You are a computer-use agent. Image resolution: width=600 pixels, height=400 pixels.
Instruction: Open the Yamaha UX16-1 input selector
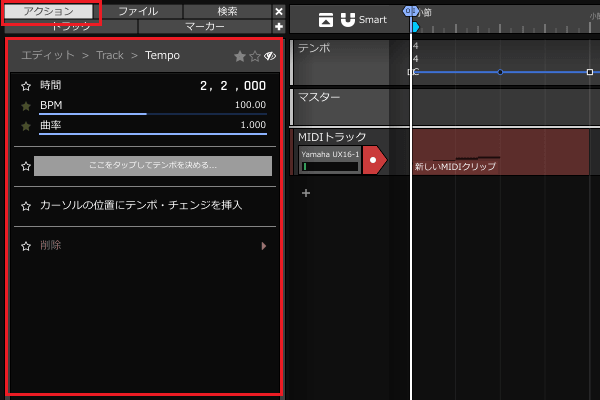329,154
